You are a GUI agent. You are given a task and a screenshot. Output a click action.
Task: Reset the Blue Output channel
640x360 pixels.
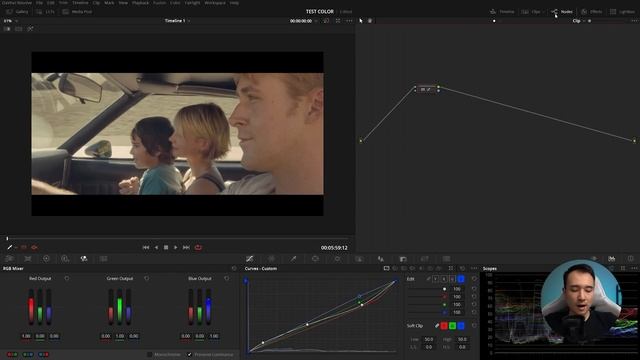pyautogui.click(x=227, y=278)
